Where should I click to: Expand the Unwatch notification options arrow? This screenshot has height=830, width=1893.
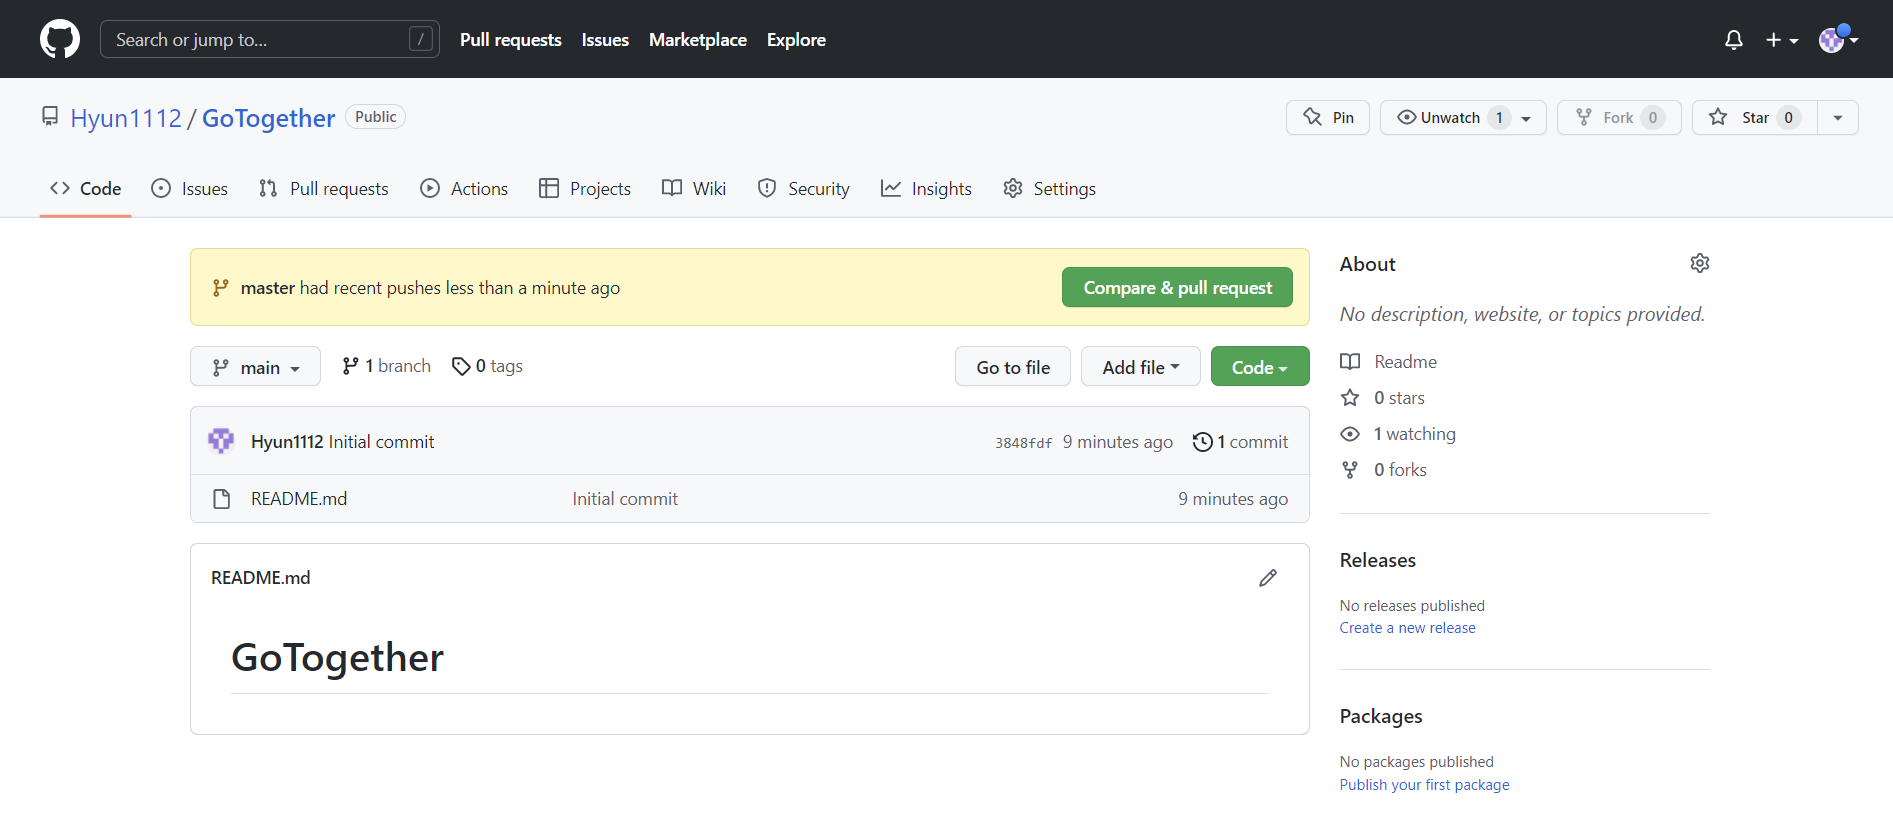pyautogui.click(x=1527, y=118)
